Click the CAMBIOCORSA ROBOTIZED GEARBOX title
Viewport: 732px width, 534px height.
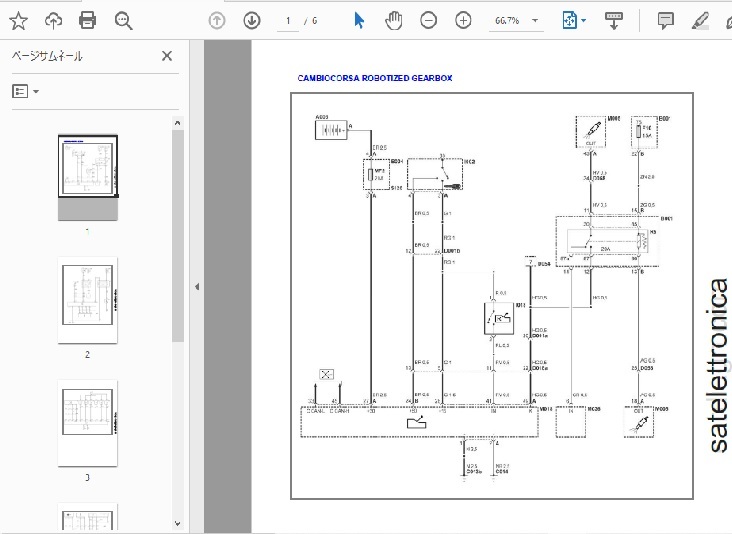(x=375, y=78)
